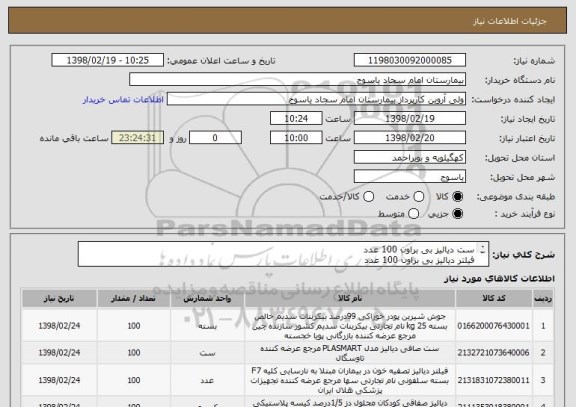Screen dimensions: 576x407
Task: Open اطلاعات تماس خریدار link
Action: point(123,100)
